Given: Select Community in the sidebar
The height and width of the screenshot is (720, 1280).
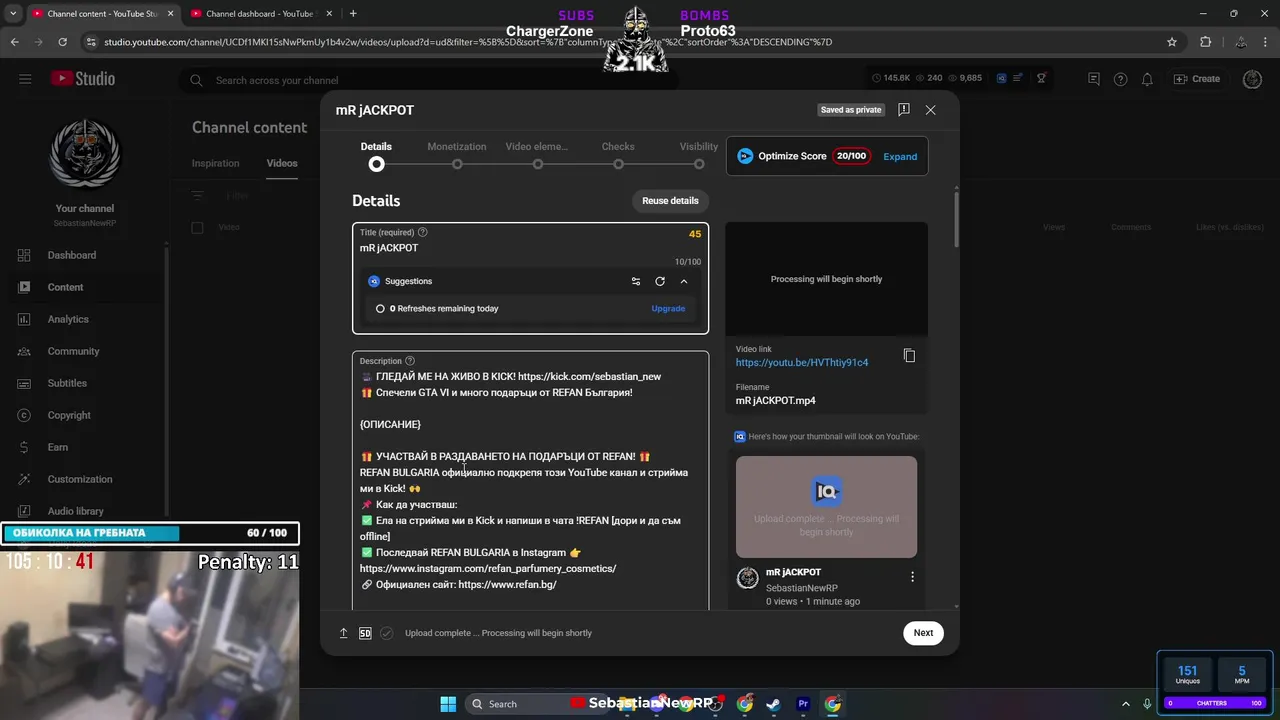Looking at the screenshot, I should coord(73,351).
